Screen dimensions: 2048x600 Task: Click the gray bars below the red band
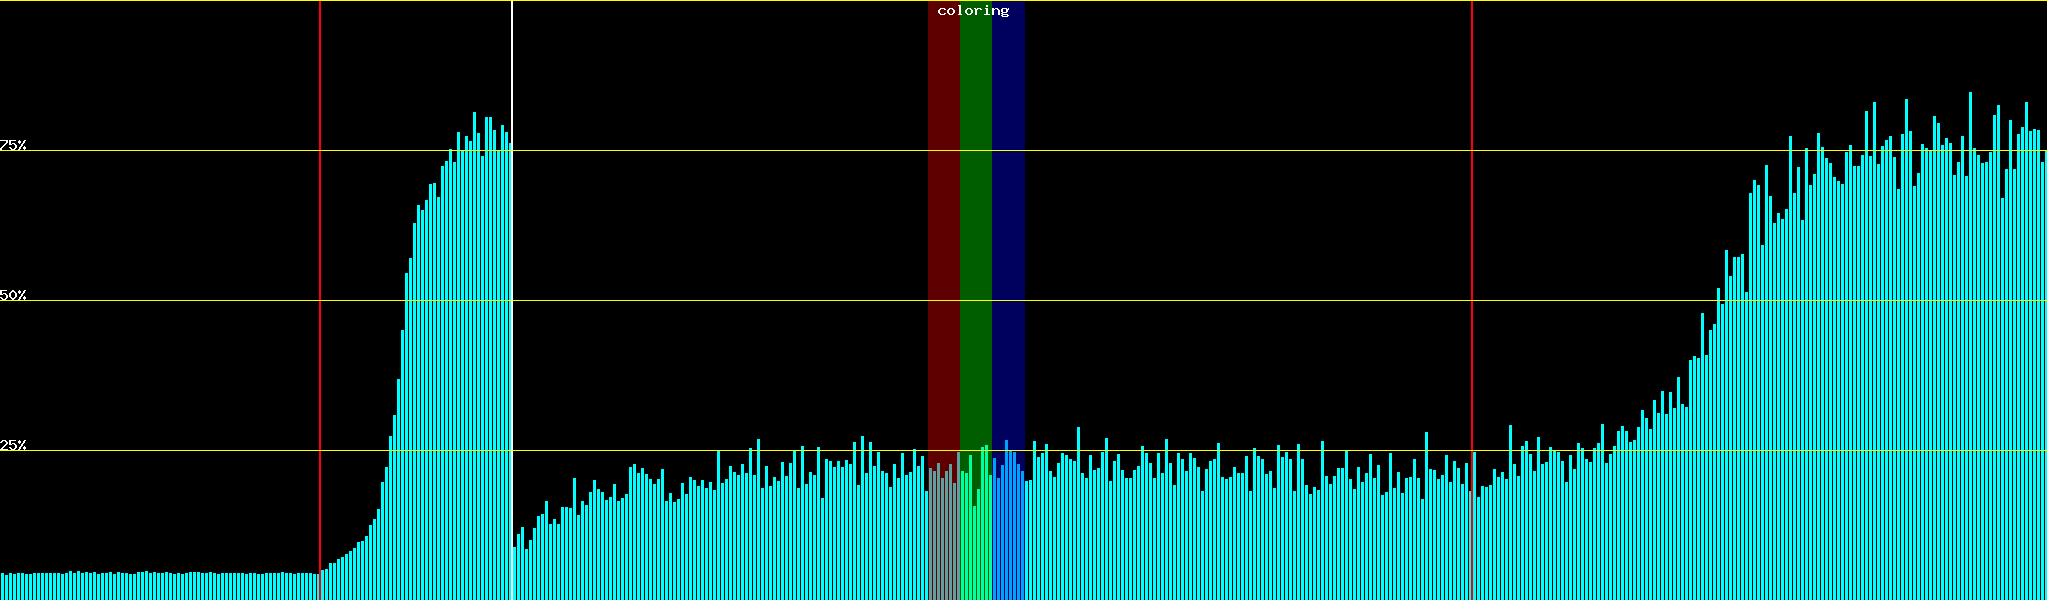(x=943, y=540)
